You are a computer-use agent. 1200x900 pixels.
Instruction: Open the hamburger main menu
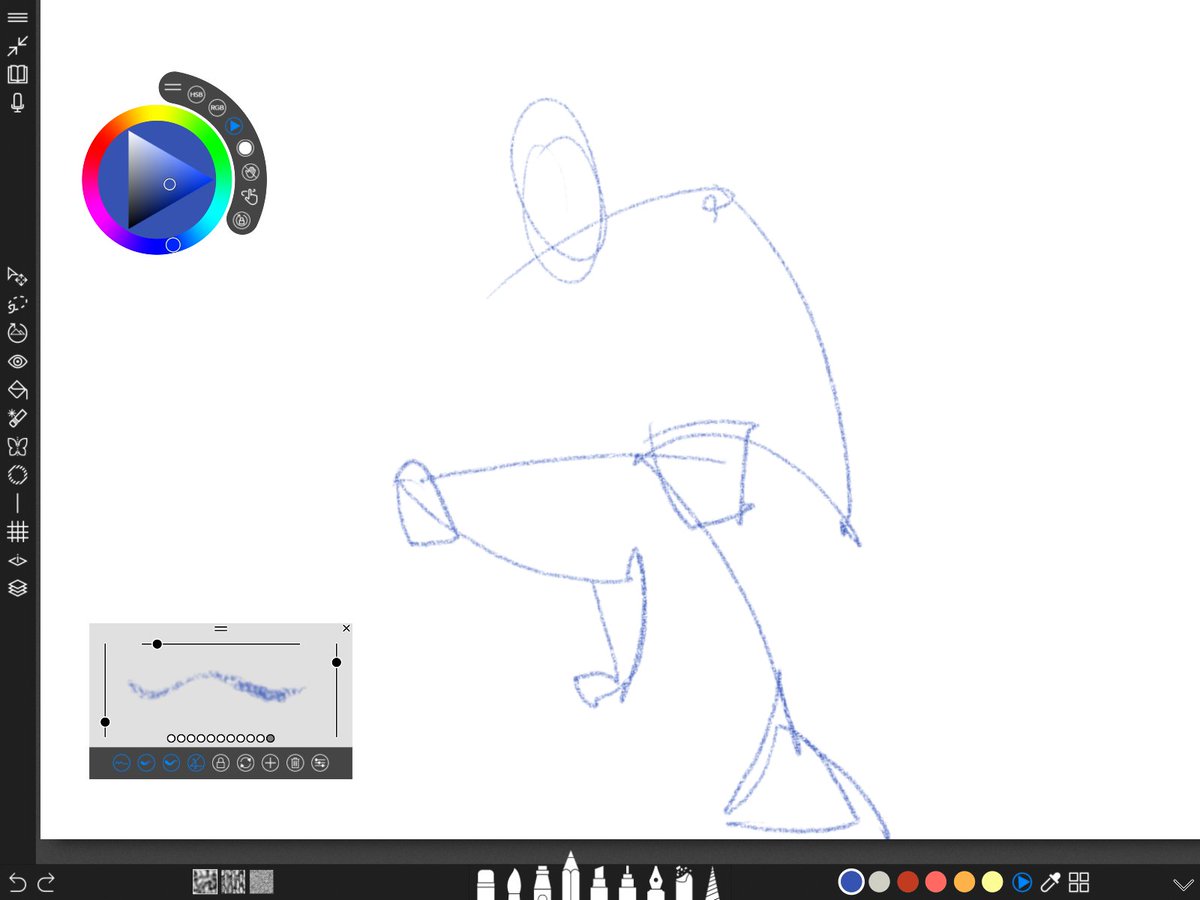coord(18,17)
